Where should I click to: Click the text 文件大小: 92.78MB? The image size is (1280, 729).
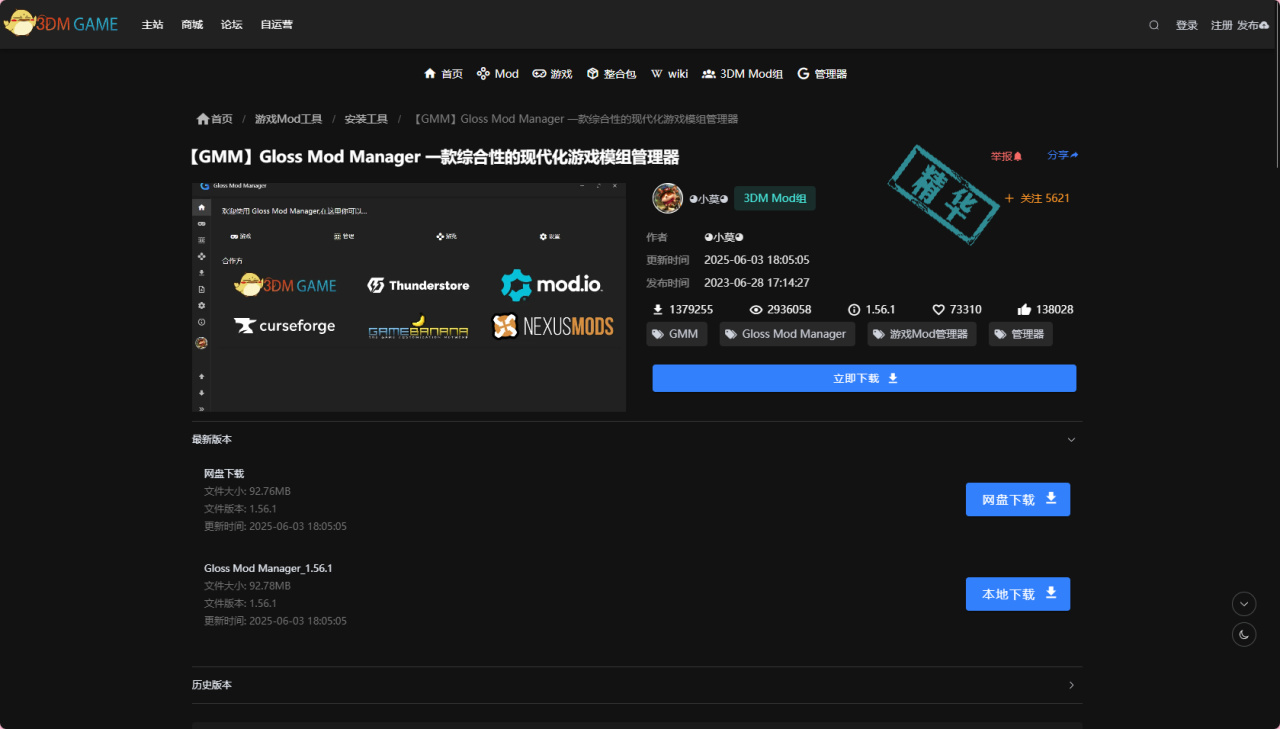tap(247, 586)
